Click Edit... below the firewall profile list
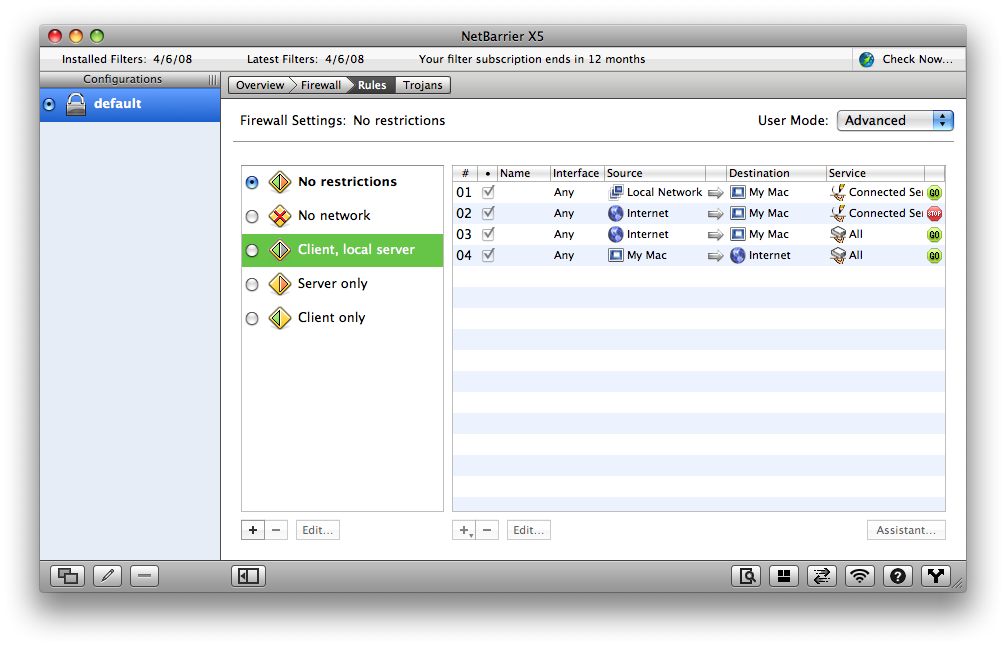The image size is (1006, 647). 318,530
